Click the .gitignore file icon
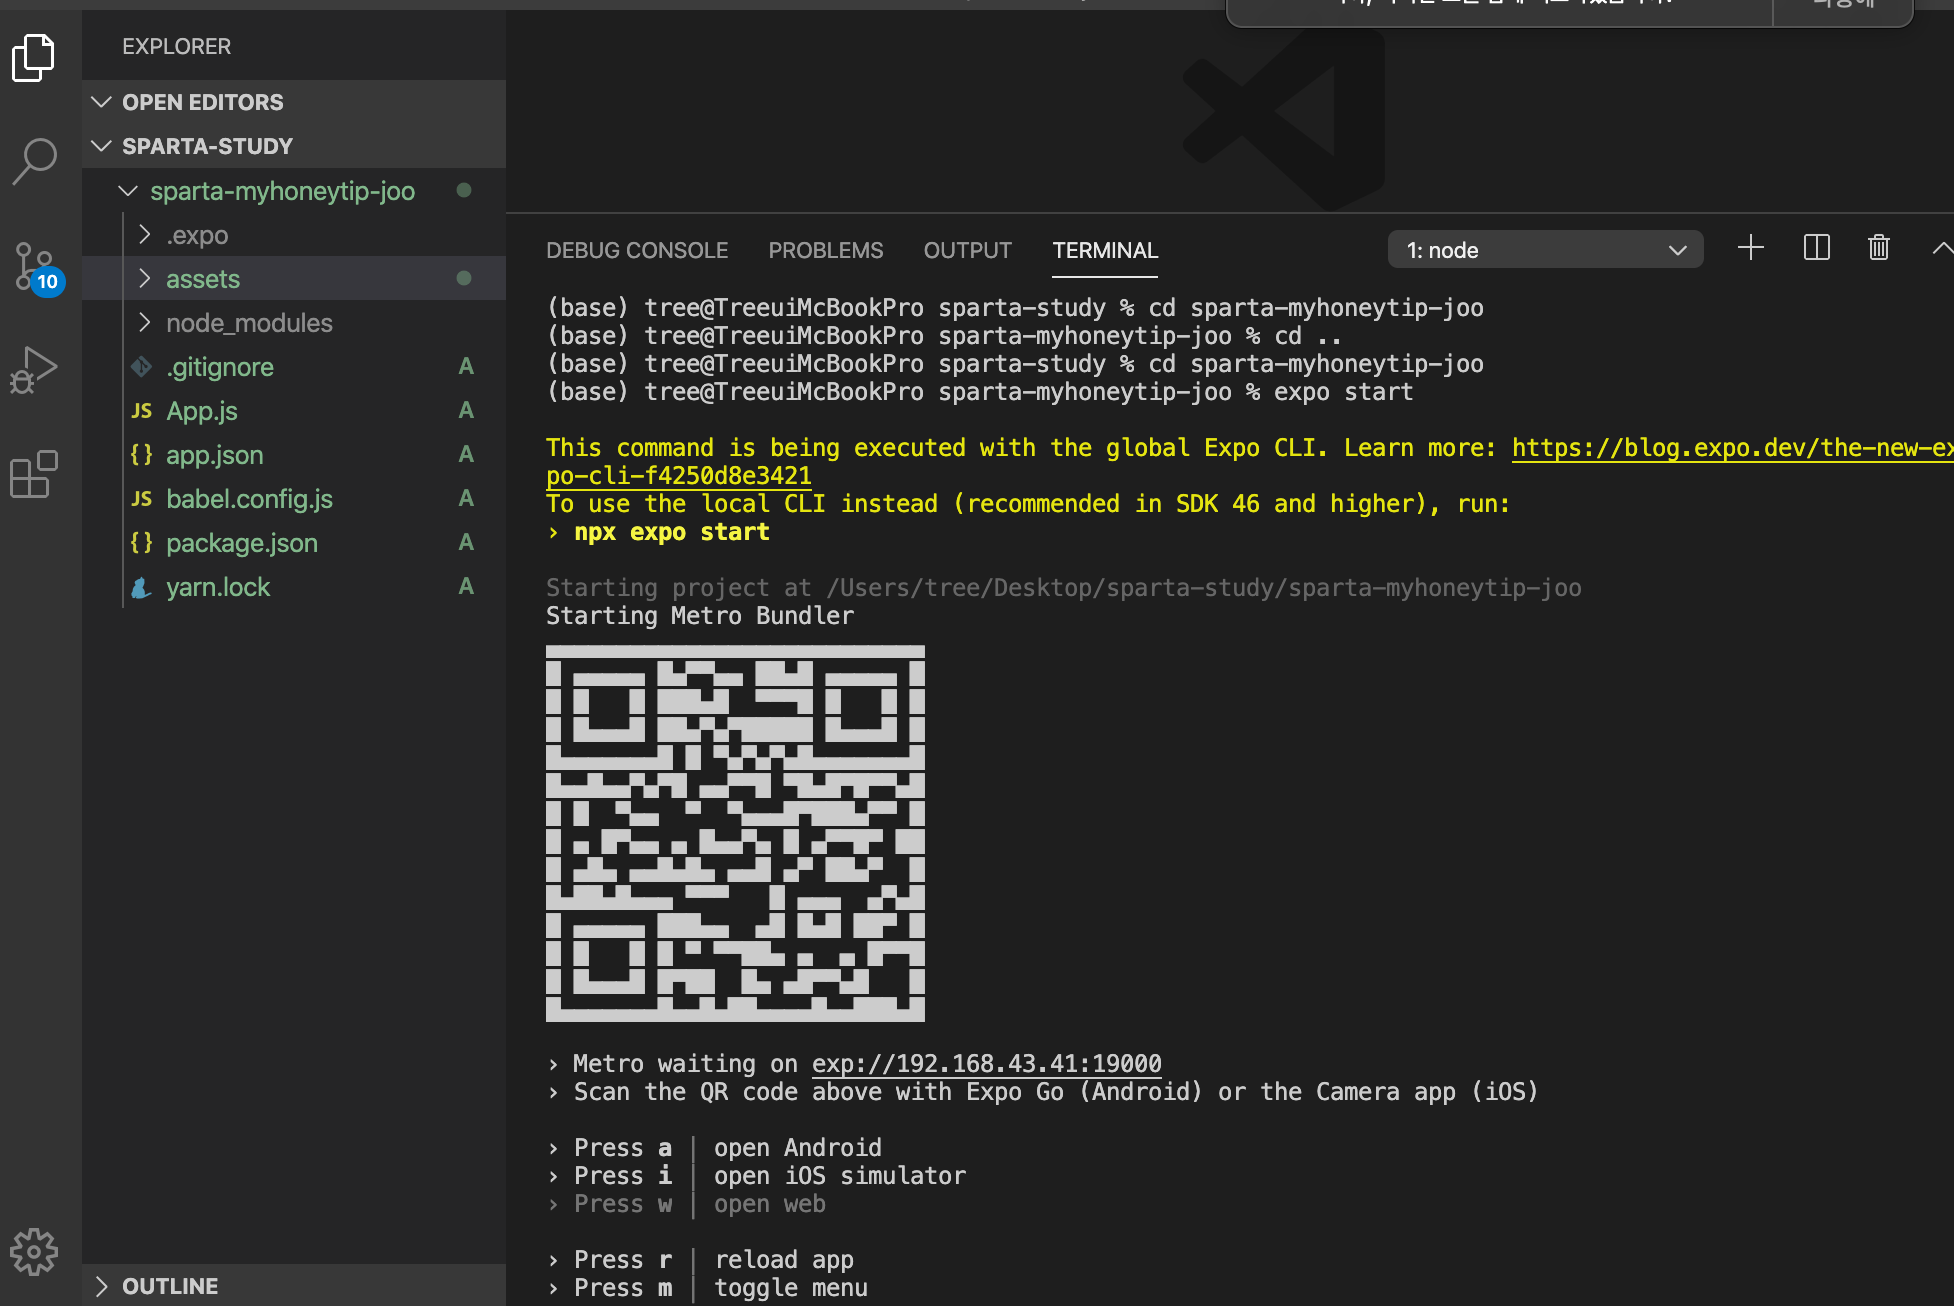Viewport: 1954px width, 1306px height. [142, 367]
